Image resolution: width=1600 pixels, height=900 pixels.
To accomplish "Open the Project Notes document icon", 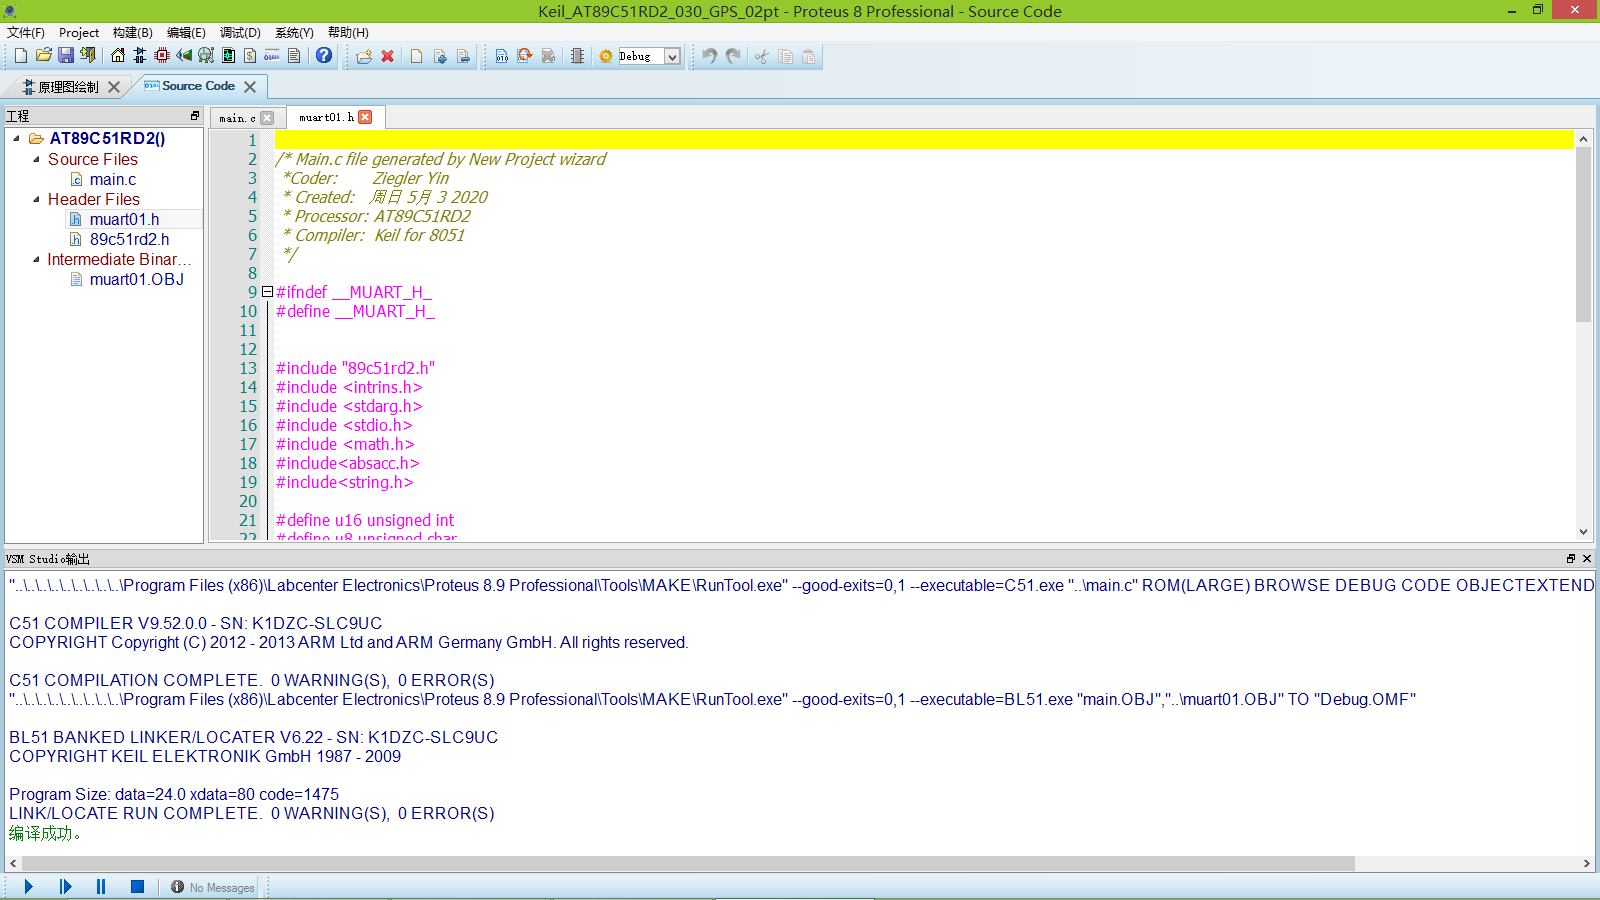I will click(x=294, y=56).
